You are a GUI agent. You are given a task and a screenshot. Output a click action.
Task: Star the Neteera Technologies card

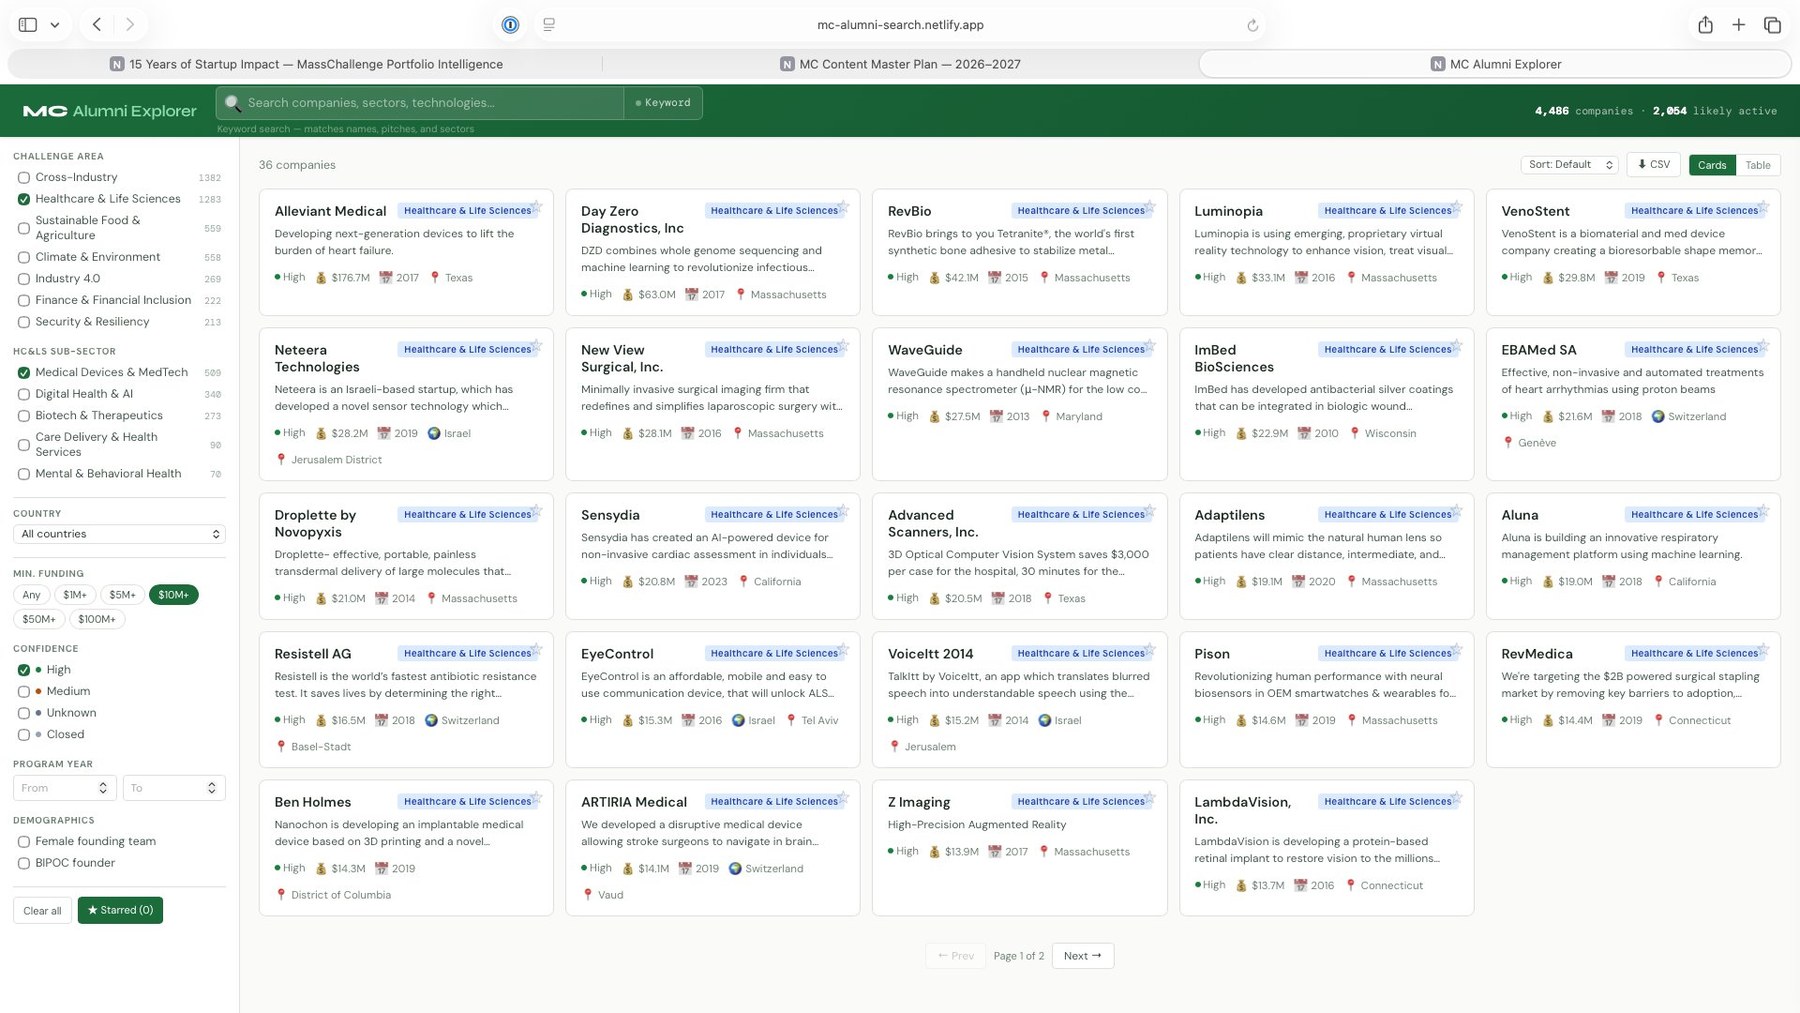pyautogui.click(x=537, y=346)
